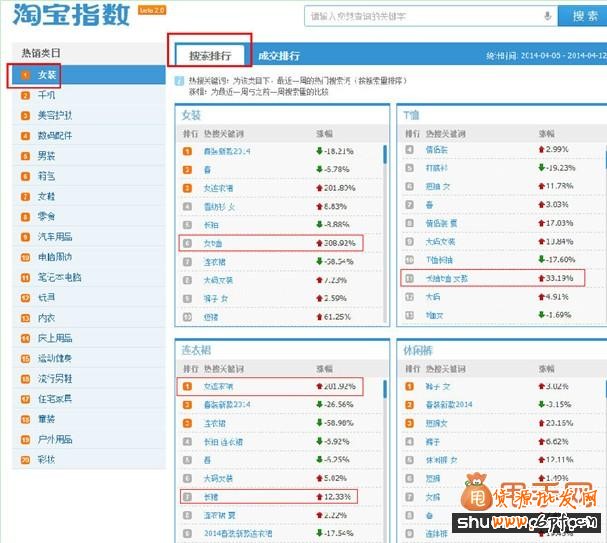Switch to the 搜索排行 tab
Image resolution: width=607 pixels, height=543 pixels.
(x=209, y=56)
